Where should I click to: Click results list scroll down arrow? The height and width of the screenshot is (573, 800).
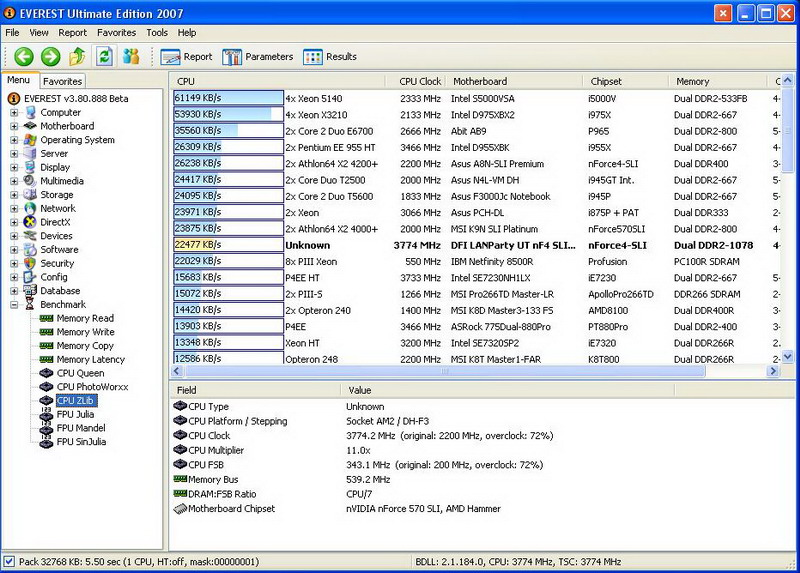click(x=788, y=357)
